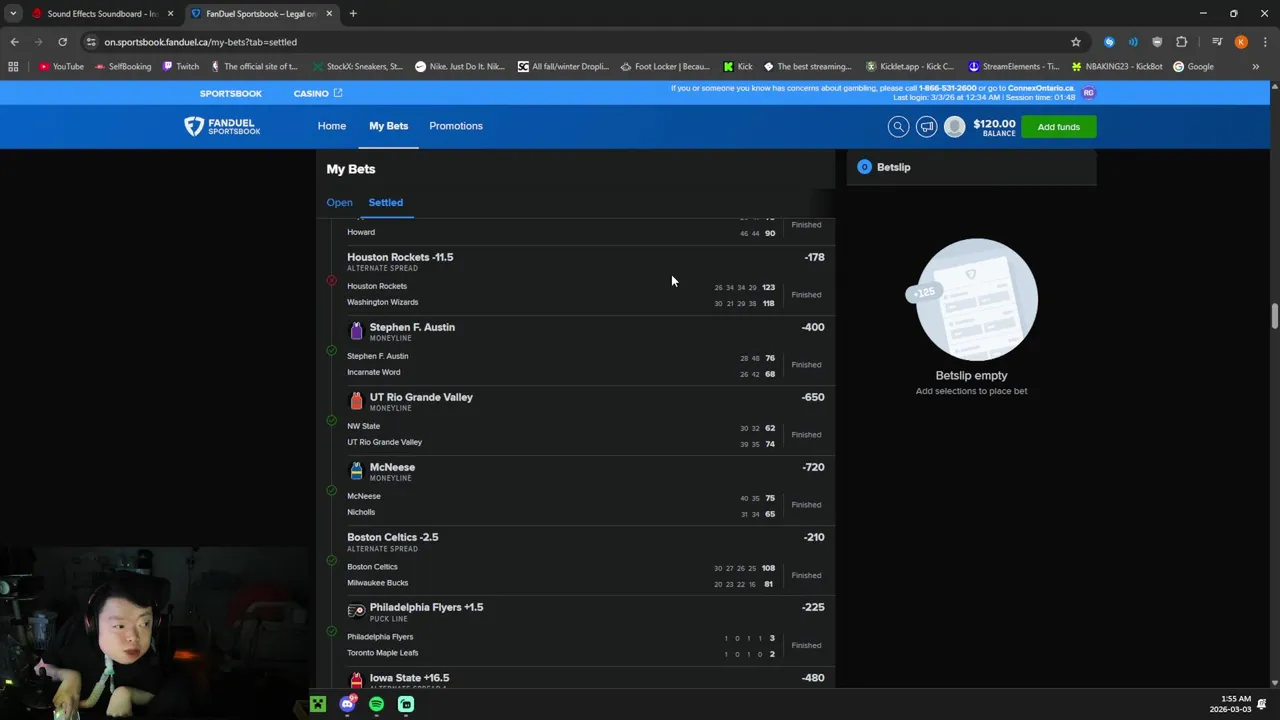Open the Promotions nav item
The height and width of the screenshot is (720, 1280).
pos(456,126)
